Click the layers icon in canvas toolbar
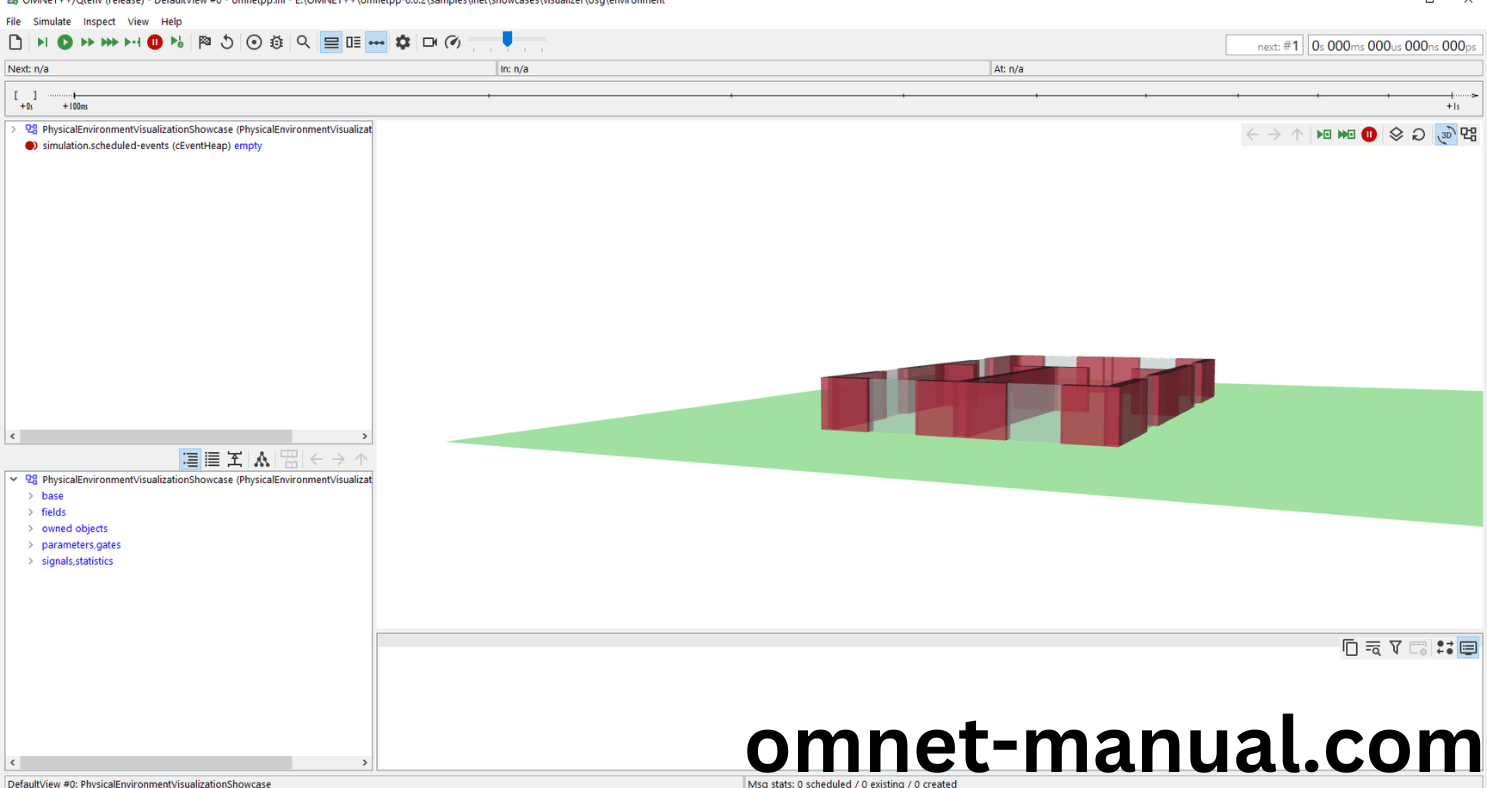 [x=1396, y=134]
